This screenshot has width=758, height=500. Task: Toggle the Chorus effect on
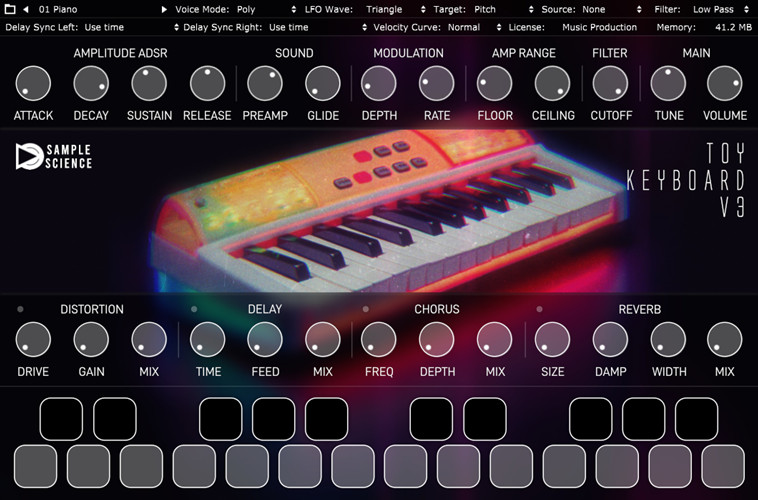[x=366, y=309]
